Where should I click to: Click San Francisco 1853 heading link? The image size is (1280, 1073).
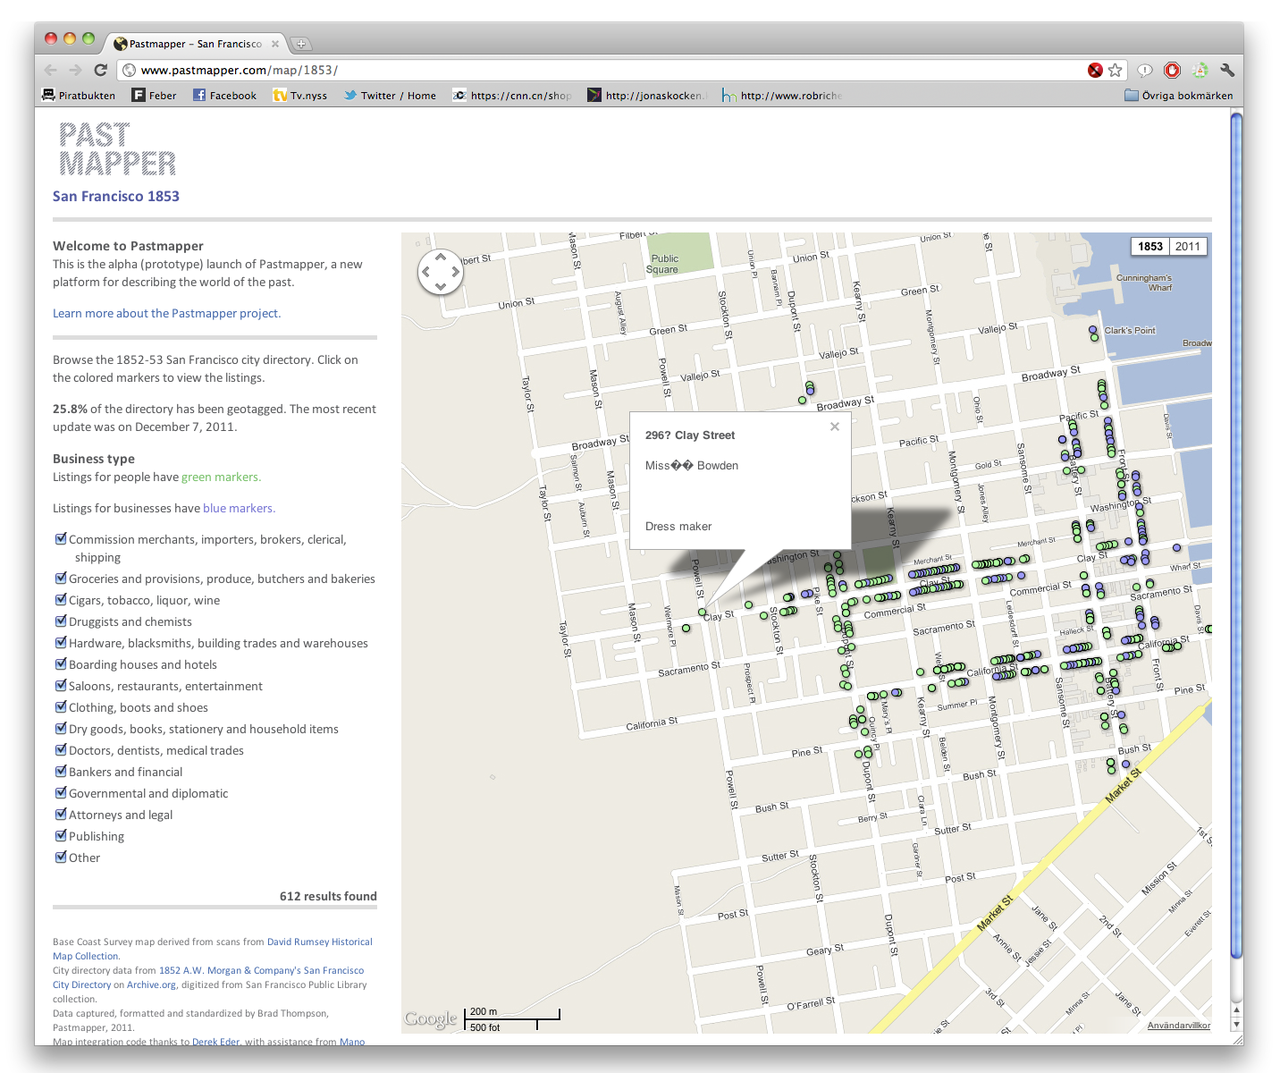[x=116, y=196]
